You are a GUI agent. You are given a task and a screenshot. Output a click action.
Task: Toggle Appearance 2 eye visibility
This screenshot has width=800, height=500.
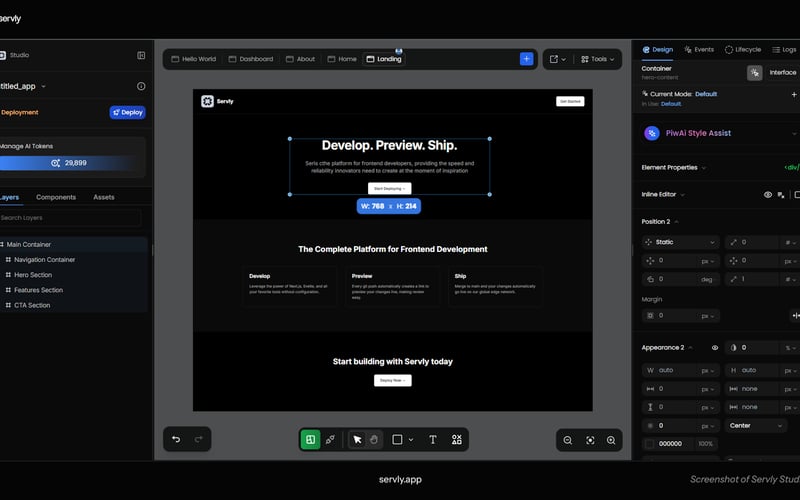(x=715, y=347)
